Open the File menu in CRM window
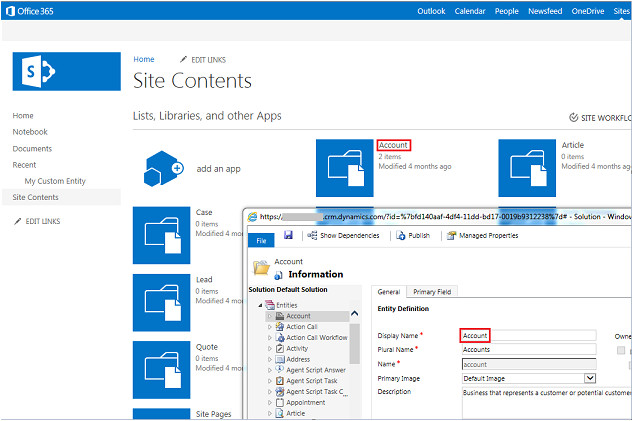The width and height of the screenshot is (633, 421). point(260,240)
